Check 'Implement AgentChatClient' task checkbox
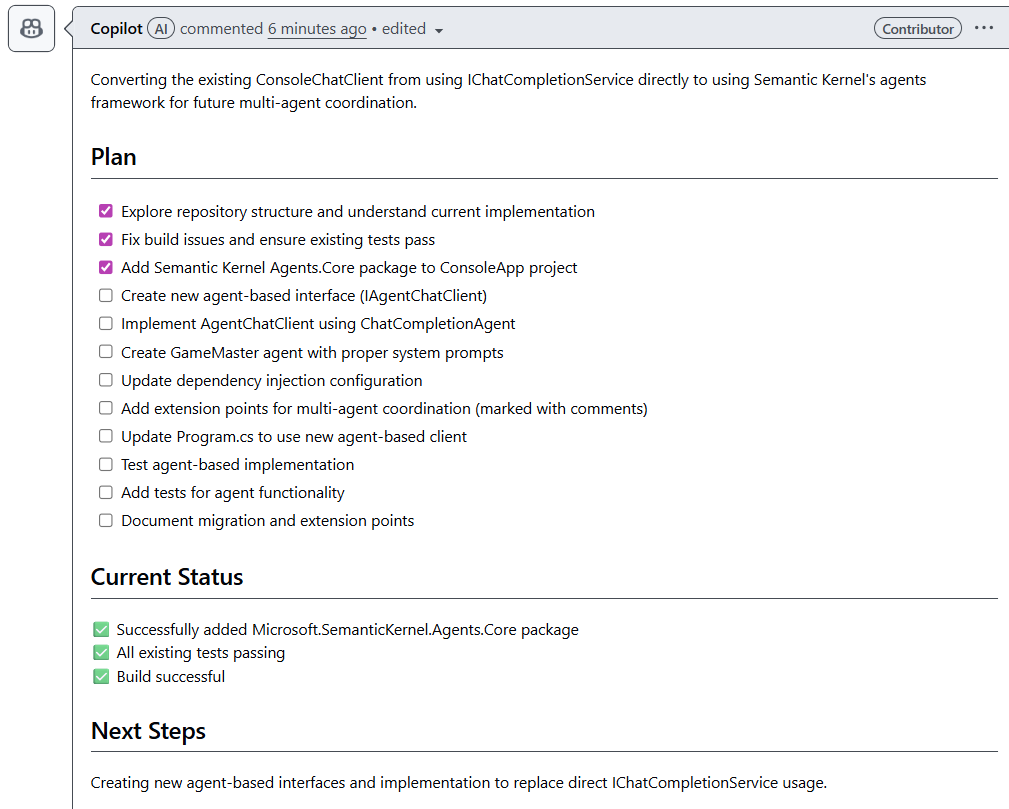Screen dimensions: 1009x809 pyautogui.click(x=106, y=323)
